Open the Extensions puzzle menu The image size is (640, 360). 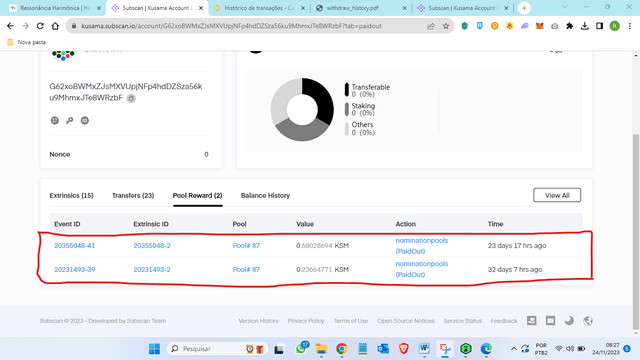(569, 26)
